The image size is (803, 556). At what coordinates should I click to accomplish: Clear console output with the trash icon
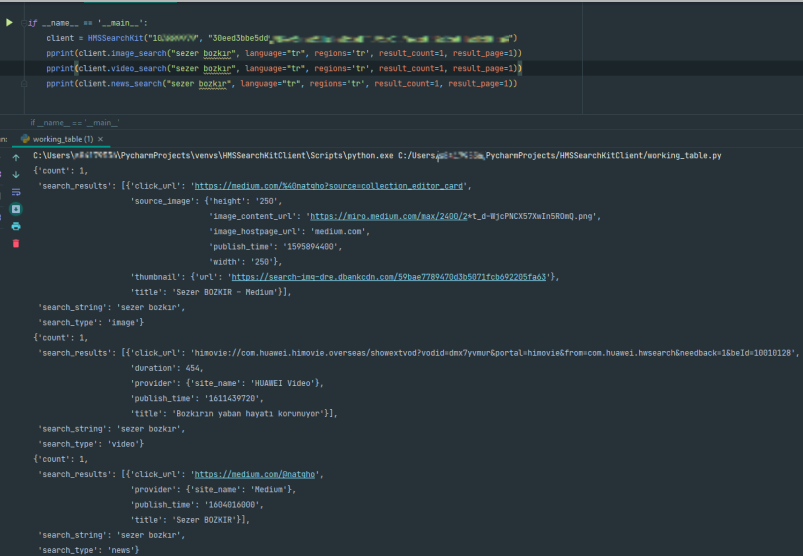click(16, 243)
